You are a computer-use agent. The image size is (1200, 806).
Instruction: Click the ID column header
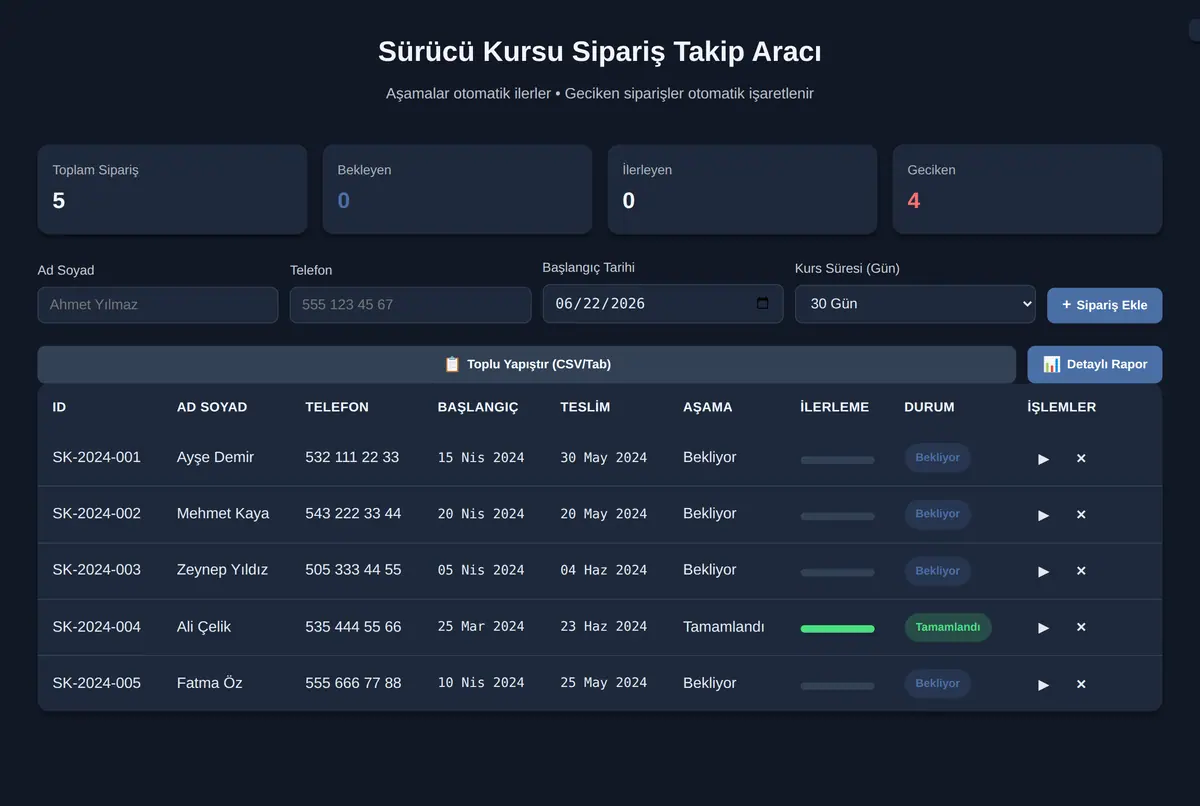point(59,407)
